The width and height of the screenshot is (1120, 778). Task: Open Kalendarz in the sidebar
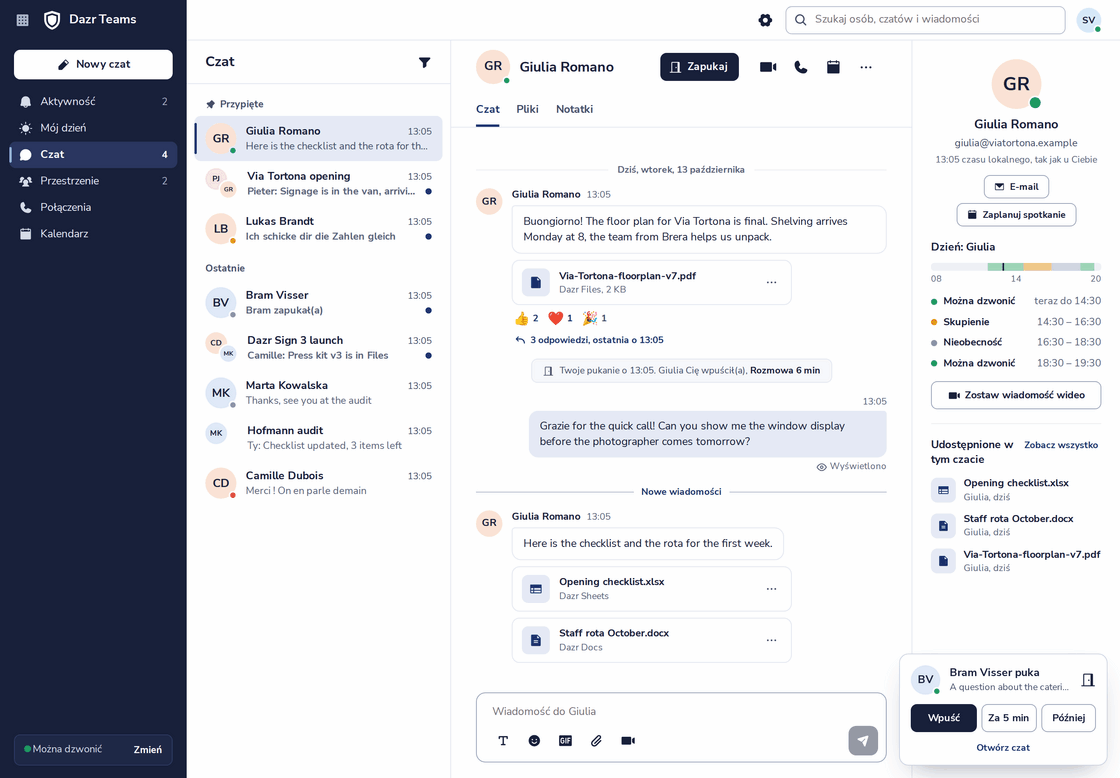pyautogui.click(x=93, y=234)
